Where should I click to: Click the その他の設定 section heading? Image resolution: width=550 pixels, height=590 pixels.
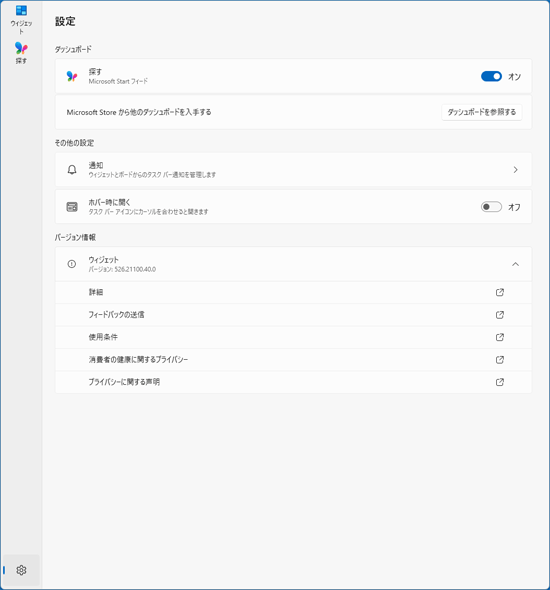pos(74,143)
